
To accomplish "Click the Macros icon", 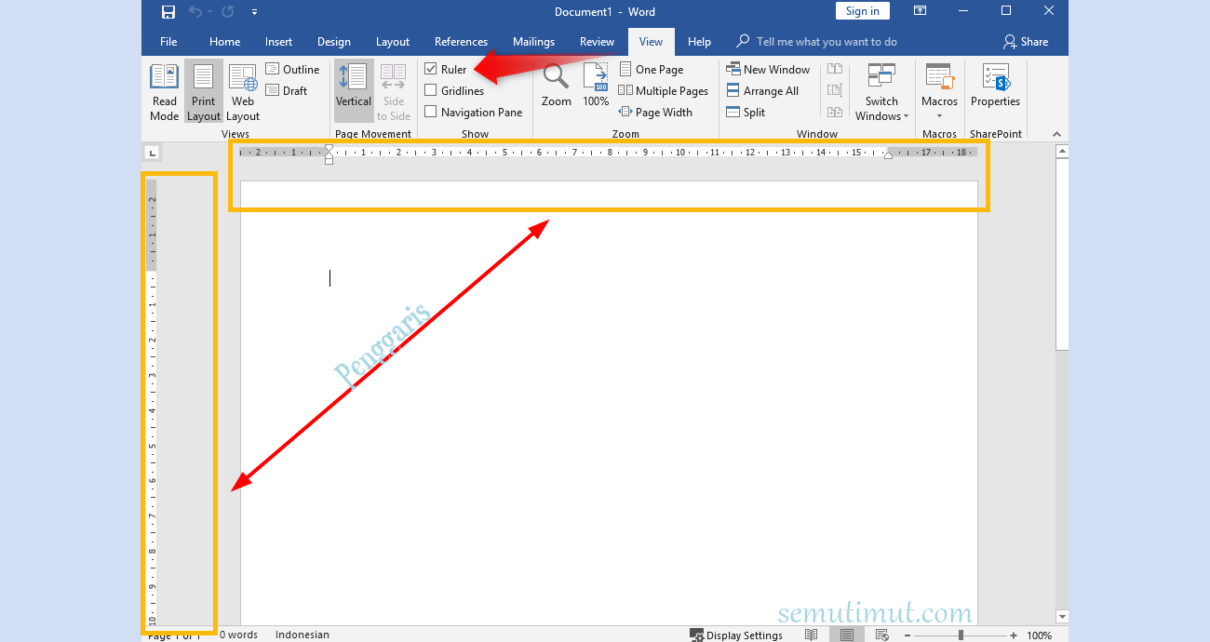I will [x=939, y=78].
